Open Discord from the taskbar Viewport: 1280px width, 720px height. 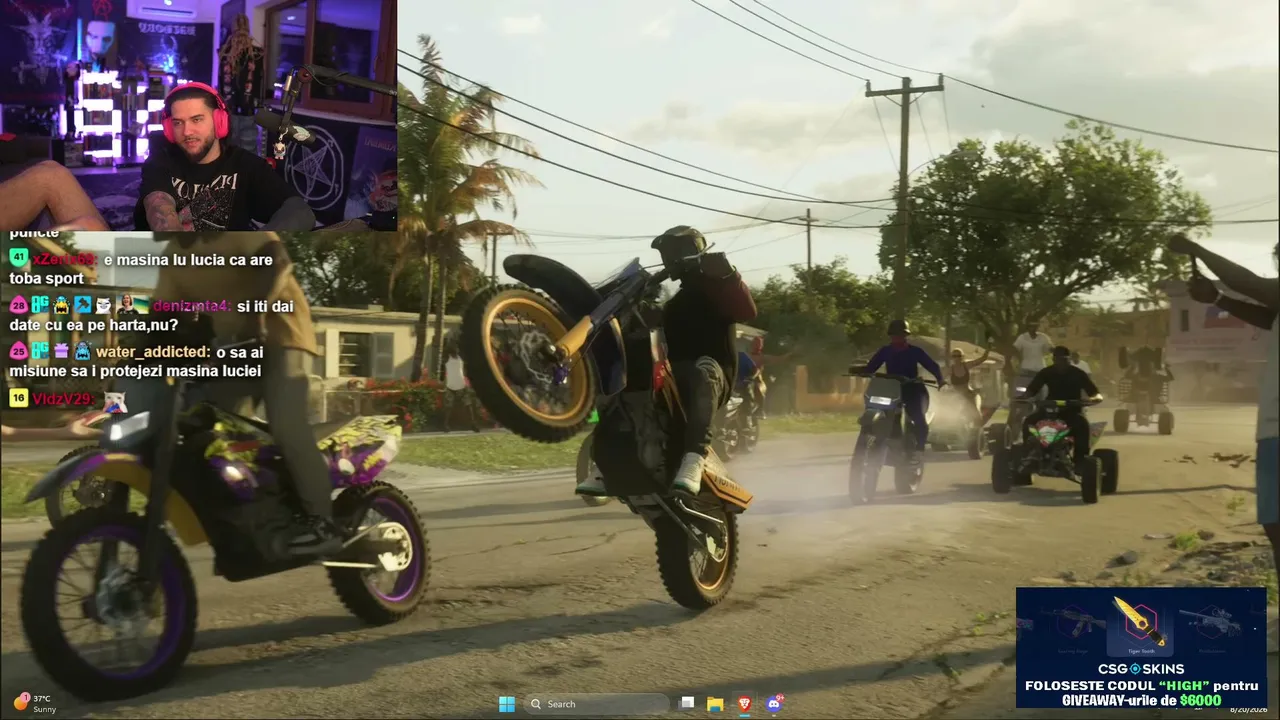(773, 704)
